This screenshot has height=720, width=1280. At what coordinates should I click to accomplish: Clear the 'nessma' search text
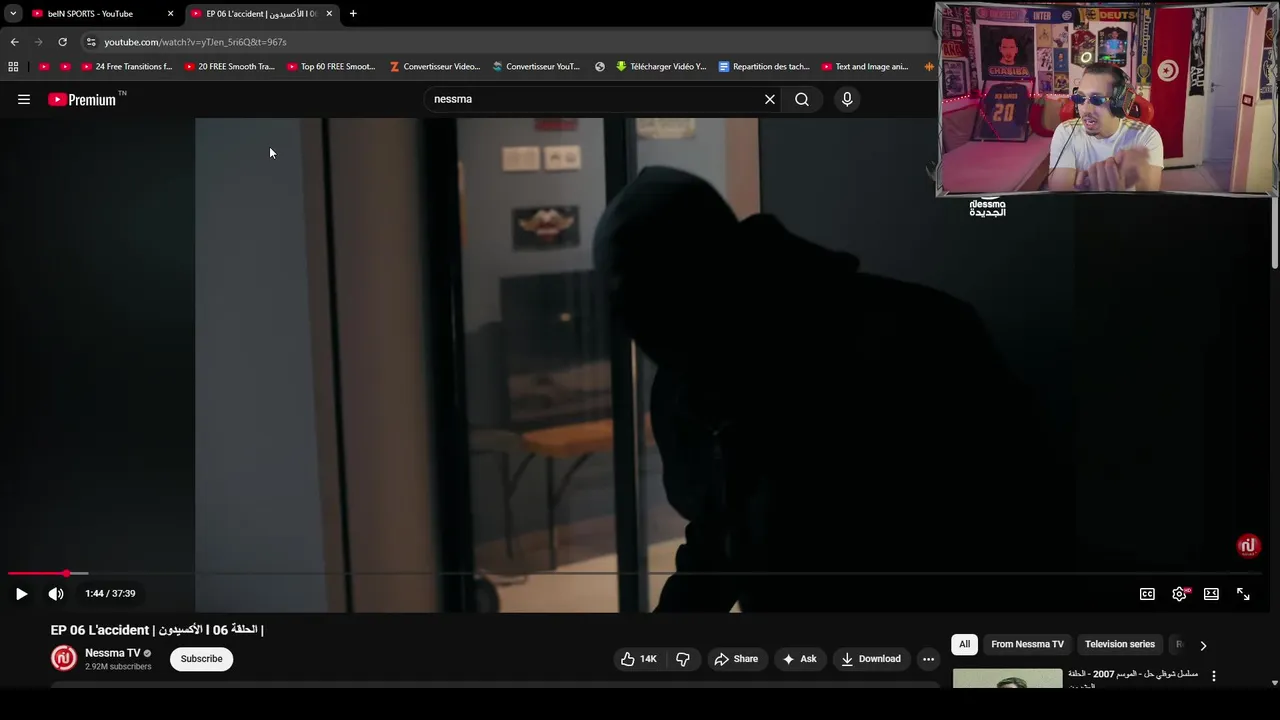point(770,99)
